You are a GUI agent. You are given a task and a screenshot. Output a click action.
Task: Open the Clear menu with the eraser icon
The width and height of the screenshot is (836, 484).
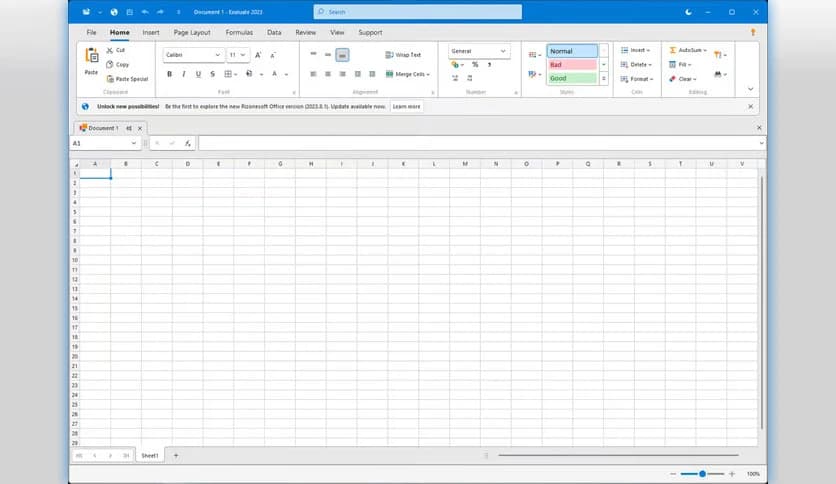click(x=682, y=79)
